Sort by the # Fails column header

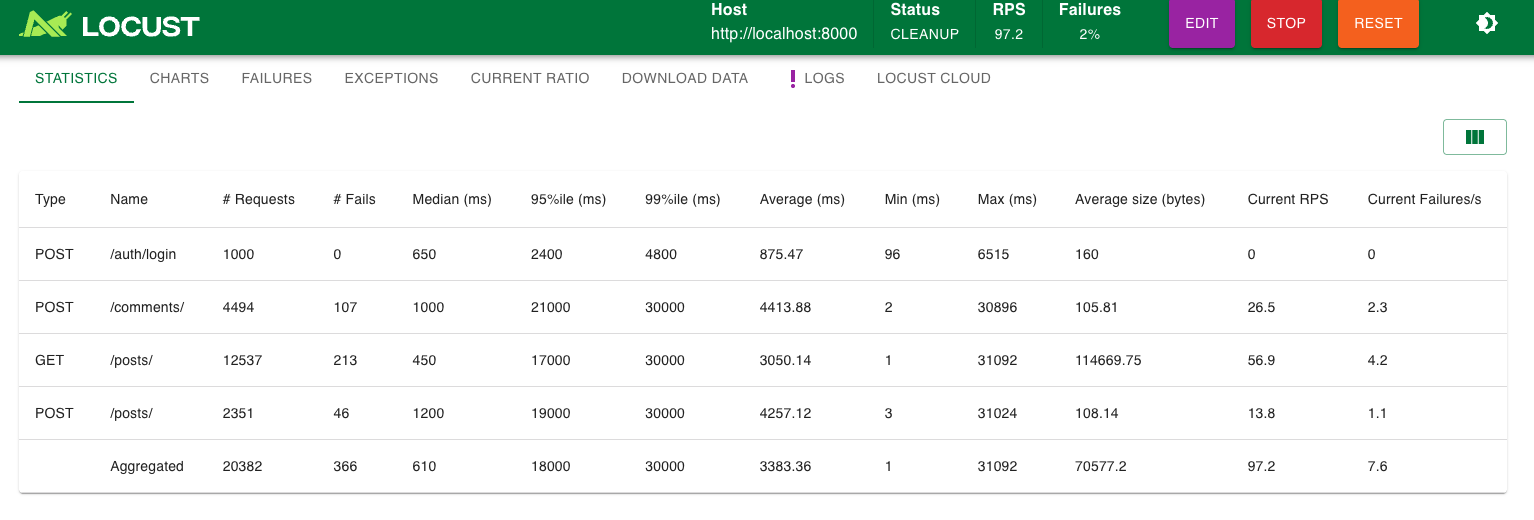pos(355,199)
